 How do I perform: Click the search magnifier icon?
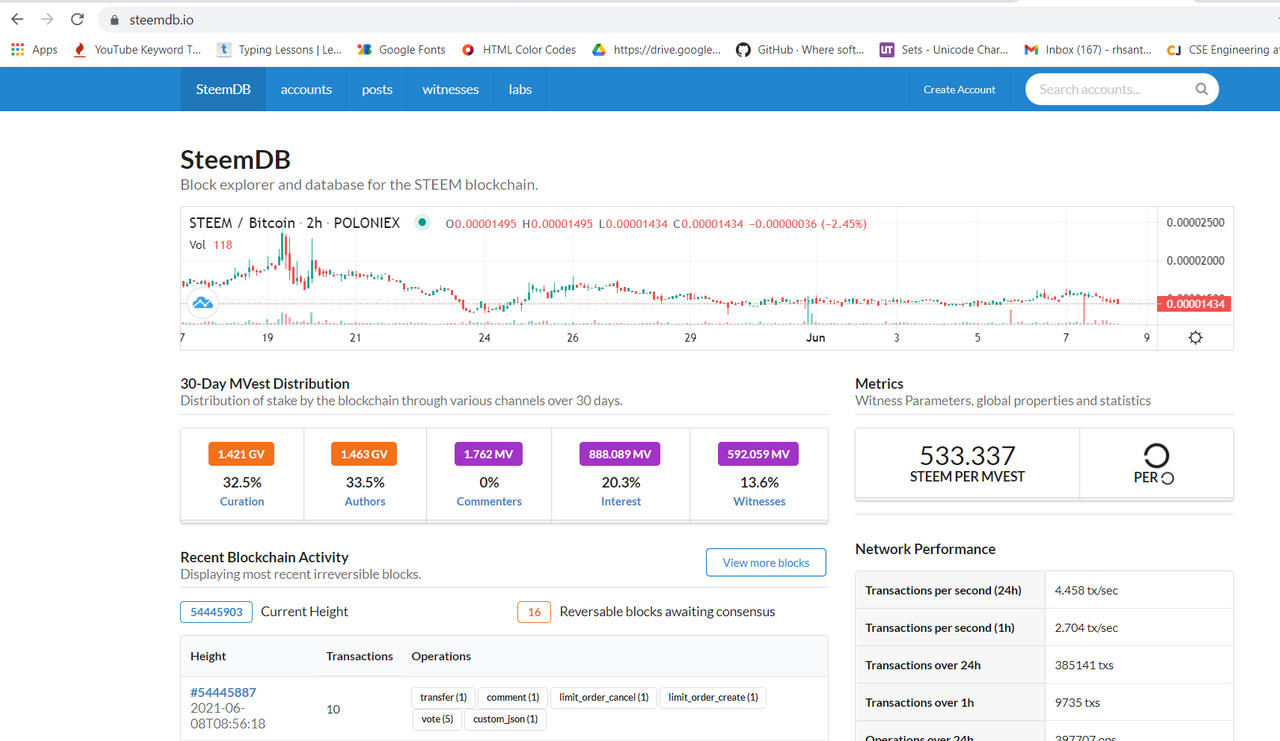click(1201, 89)
